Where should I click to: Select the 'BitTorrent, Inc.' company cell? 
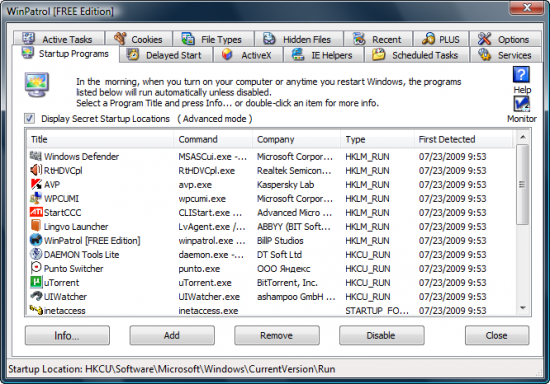(287, 283)
